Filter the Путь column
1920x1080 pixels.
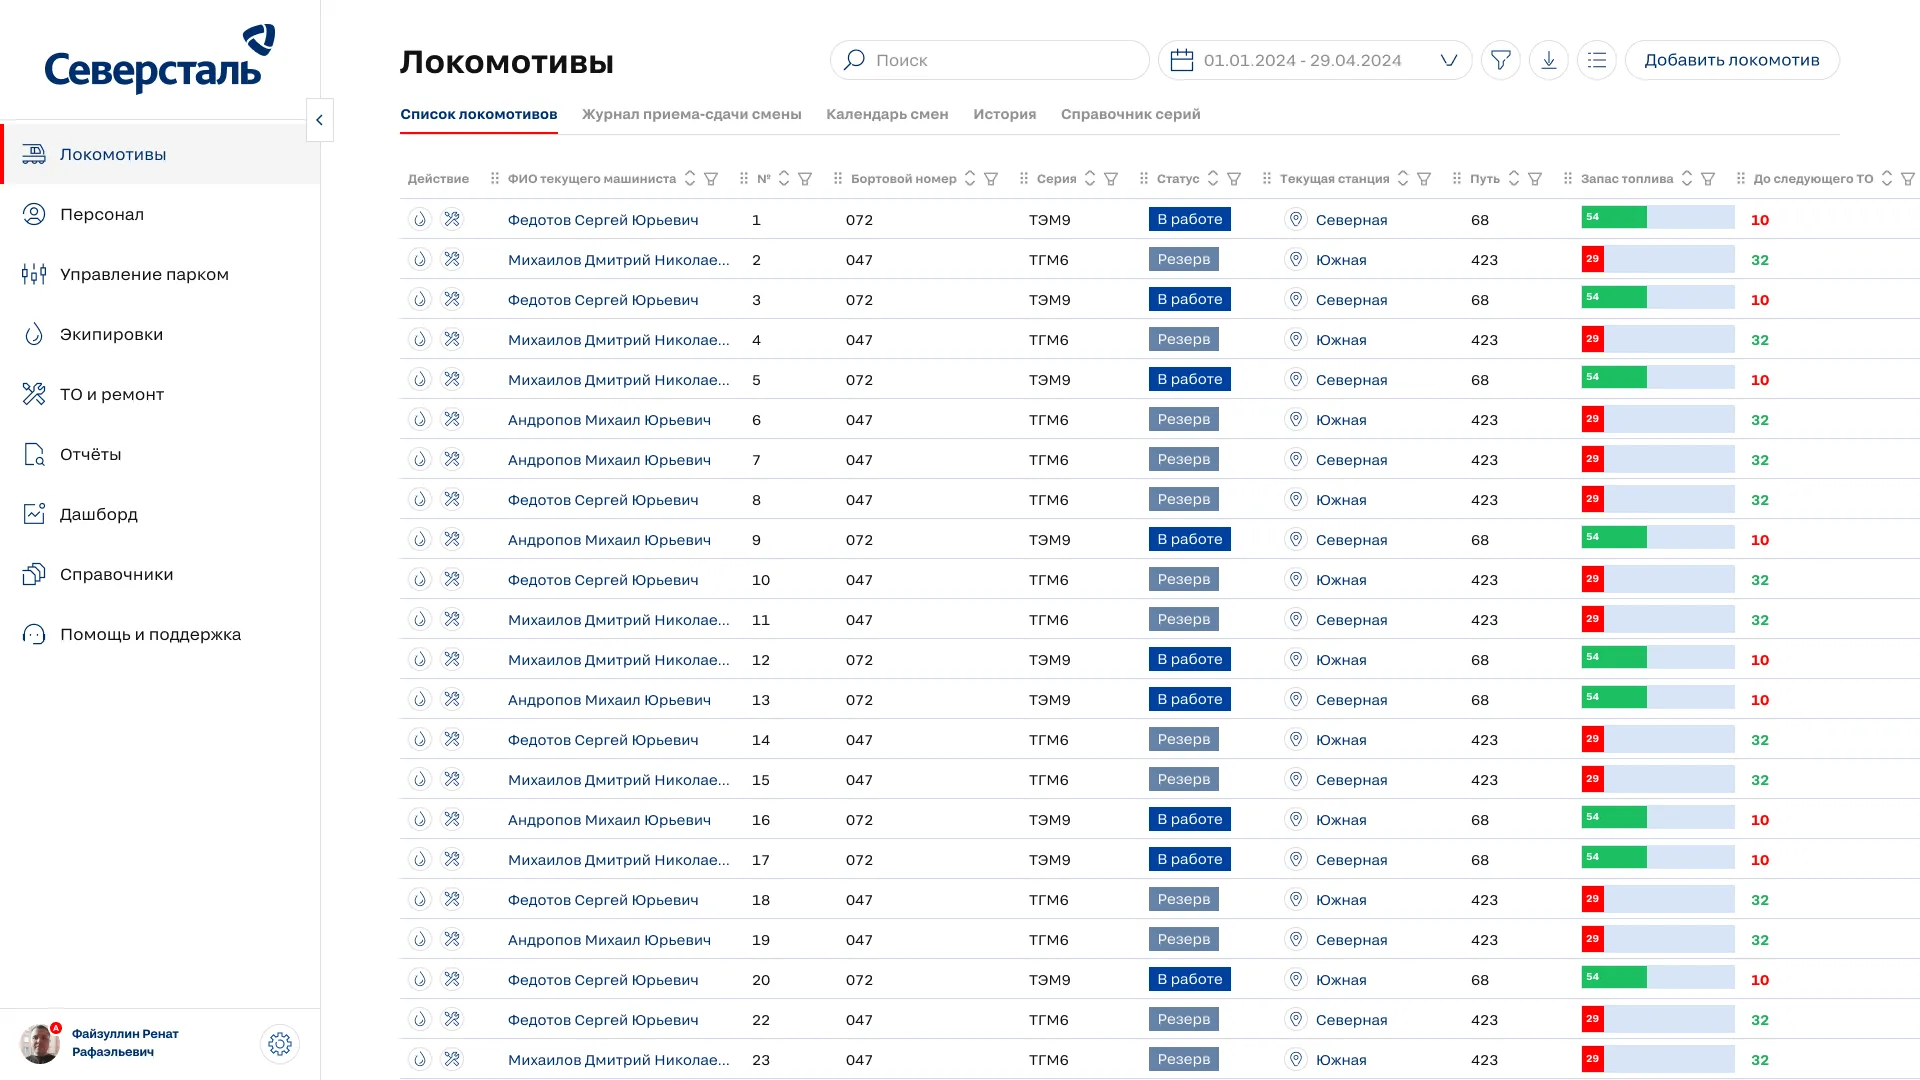tap(1535, 179)
